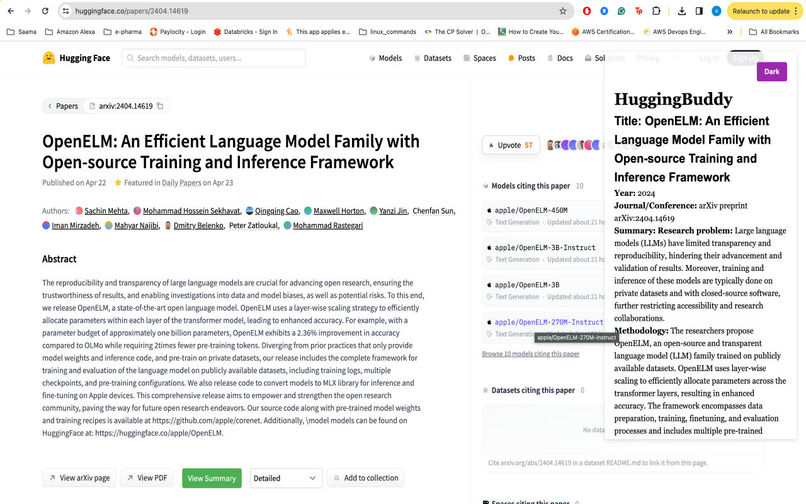Open AWS Devops Engi... bookmark
Viewport: 806px width, 504px height.
674,31
